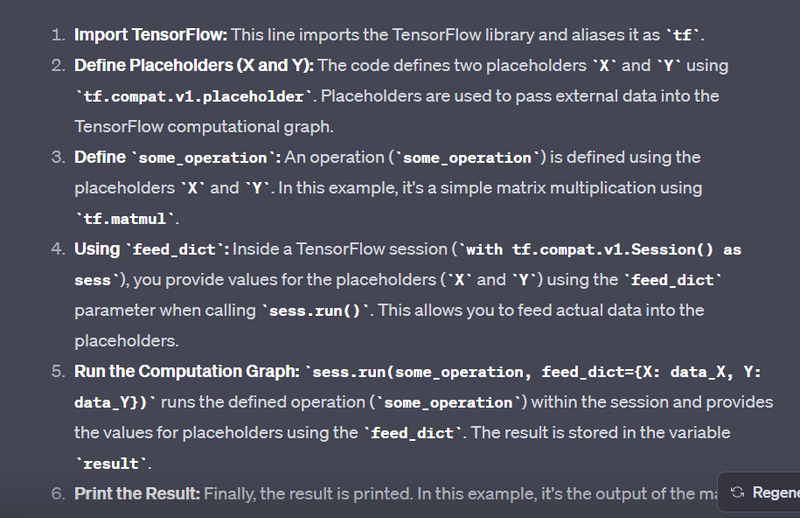The image size is (800, 518).
Task: Click 'Run the Computation Graph:' heading
Action: tap(187, 372)
